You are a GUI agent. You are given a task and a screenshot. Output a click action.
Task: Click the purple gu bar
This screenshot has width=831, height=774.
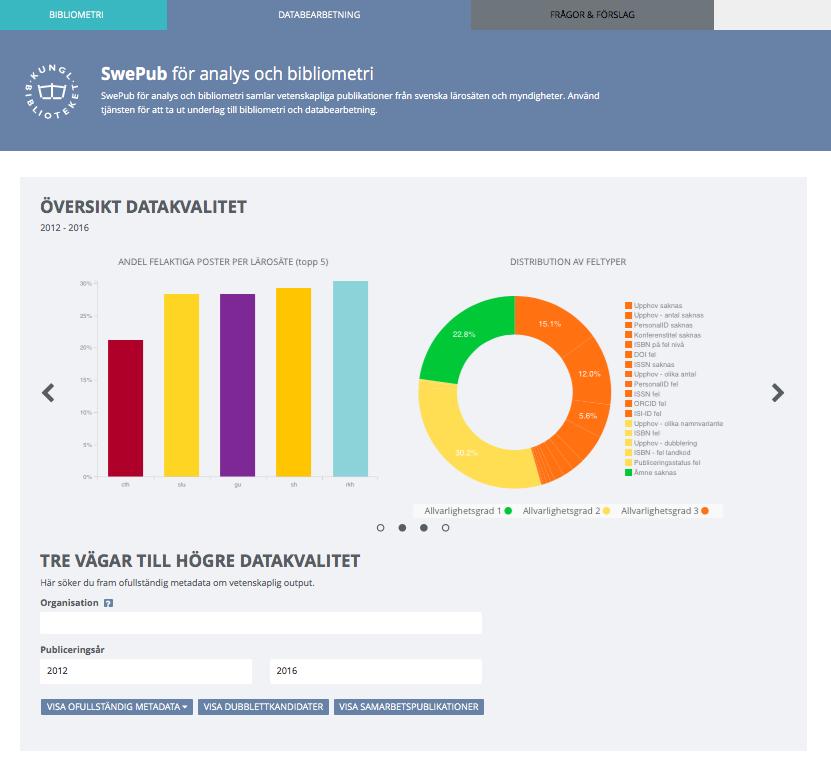click(x=237, y=385)
